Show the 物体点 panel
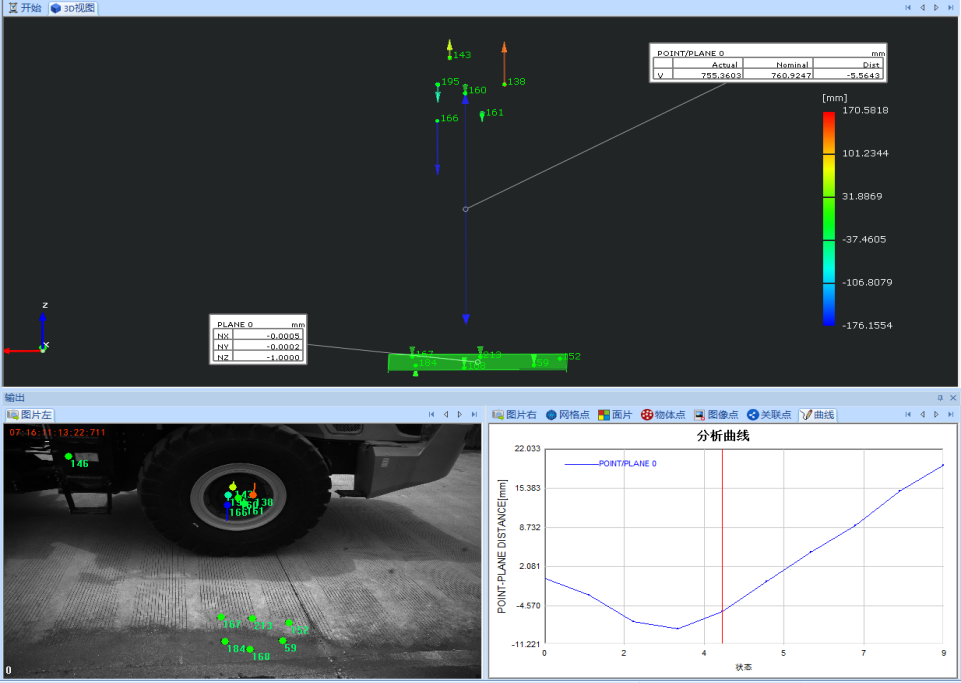 coord(663,414)
